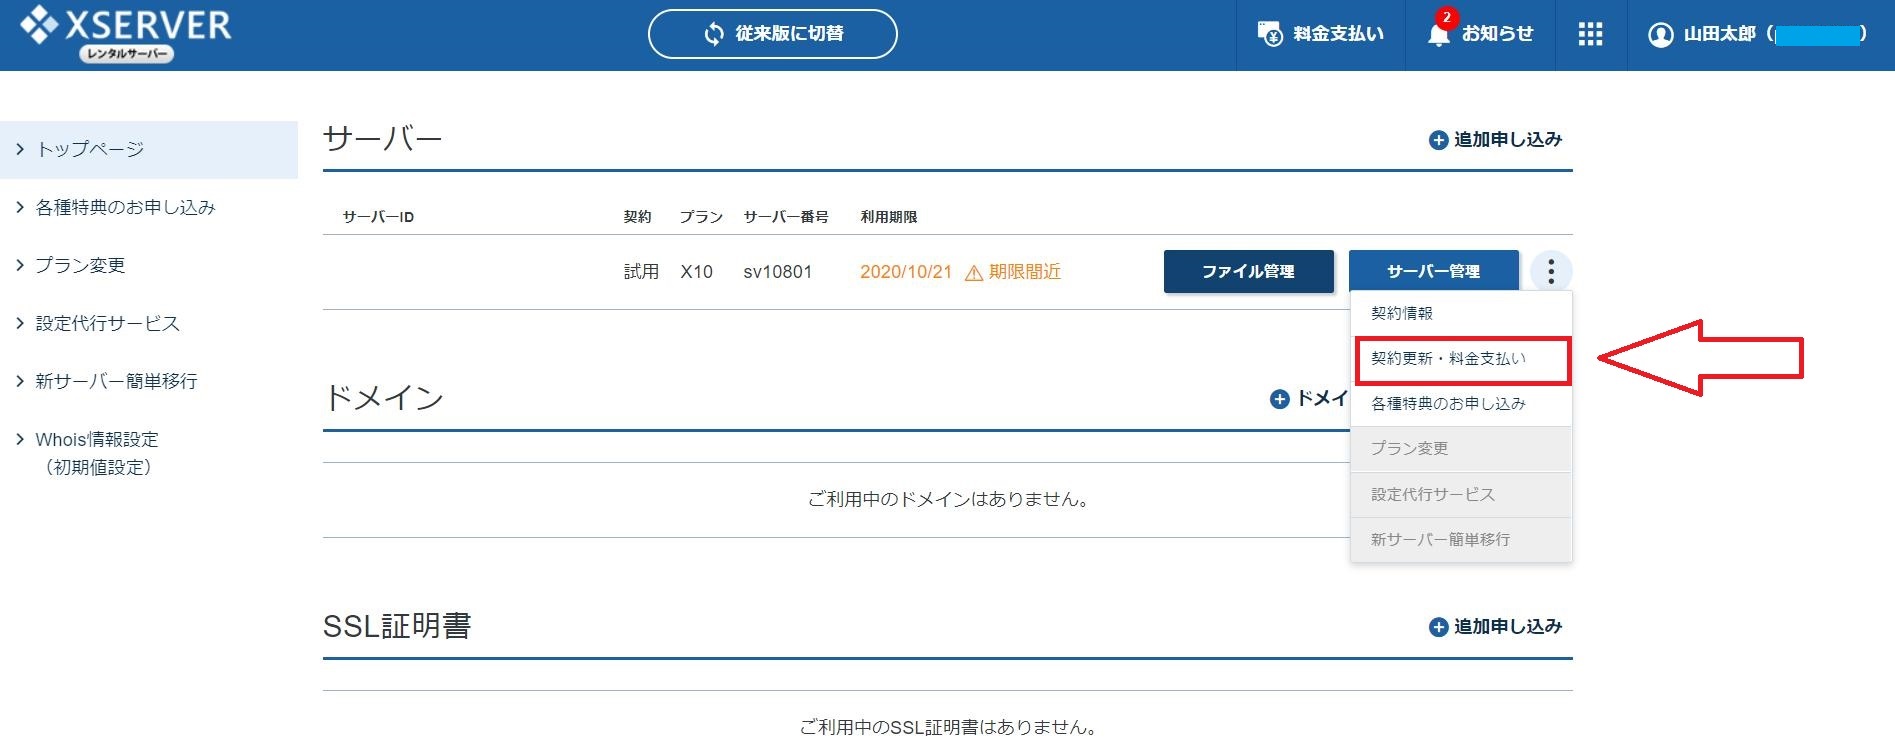Click the server number sv10801
1895x738 pixels.
point(778,272)
